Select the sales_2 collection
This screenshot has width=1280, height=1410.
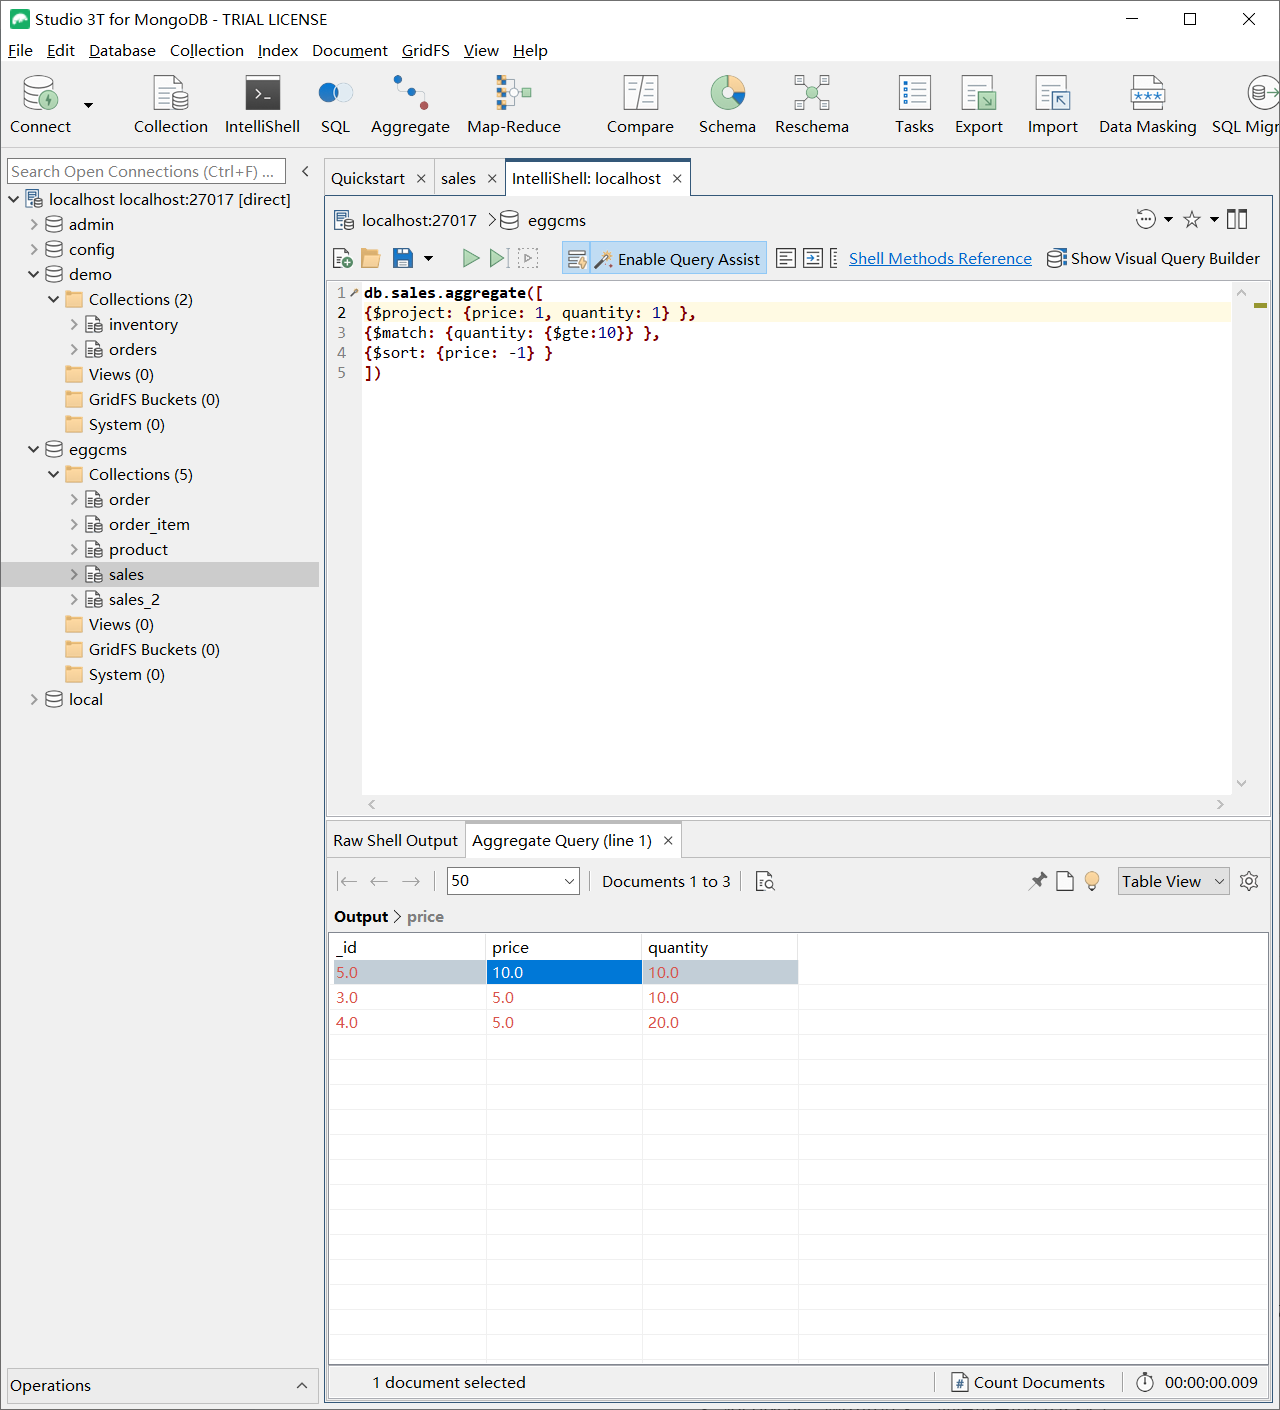click(134, 600)
